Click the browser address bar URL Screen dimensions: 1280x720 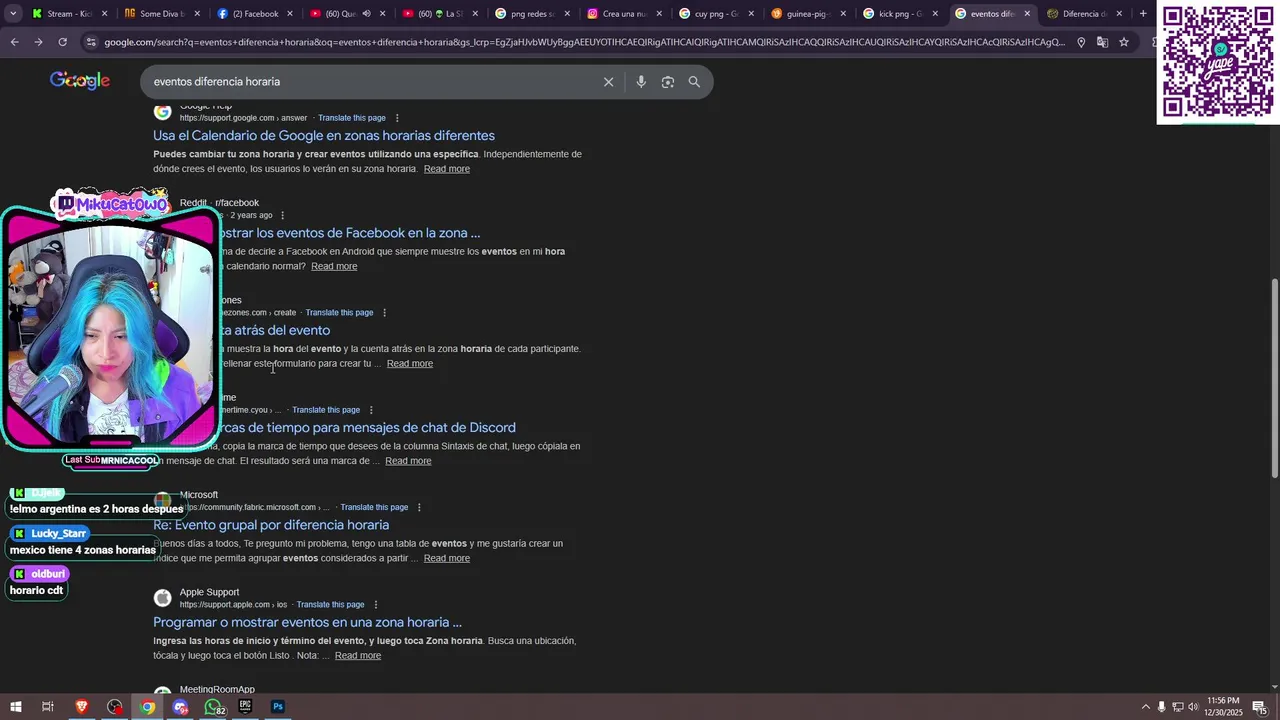click(x=584, y=42)
